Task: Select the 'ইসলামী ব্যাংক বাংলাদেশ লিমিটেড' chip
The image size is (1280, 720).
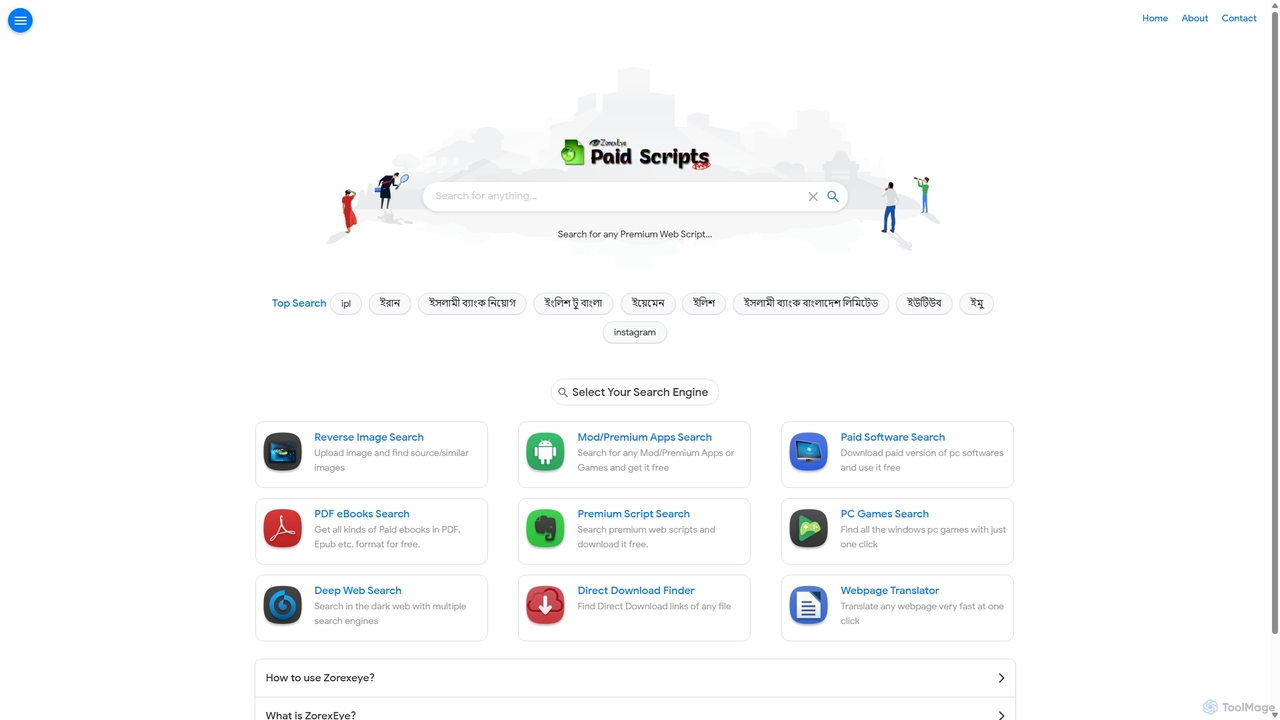Action: [811, 303]
